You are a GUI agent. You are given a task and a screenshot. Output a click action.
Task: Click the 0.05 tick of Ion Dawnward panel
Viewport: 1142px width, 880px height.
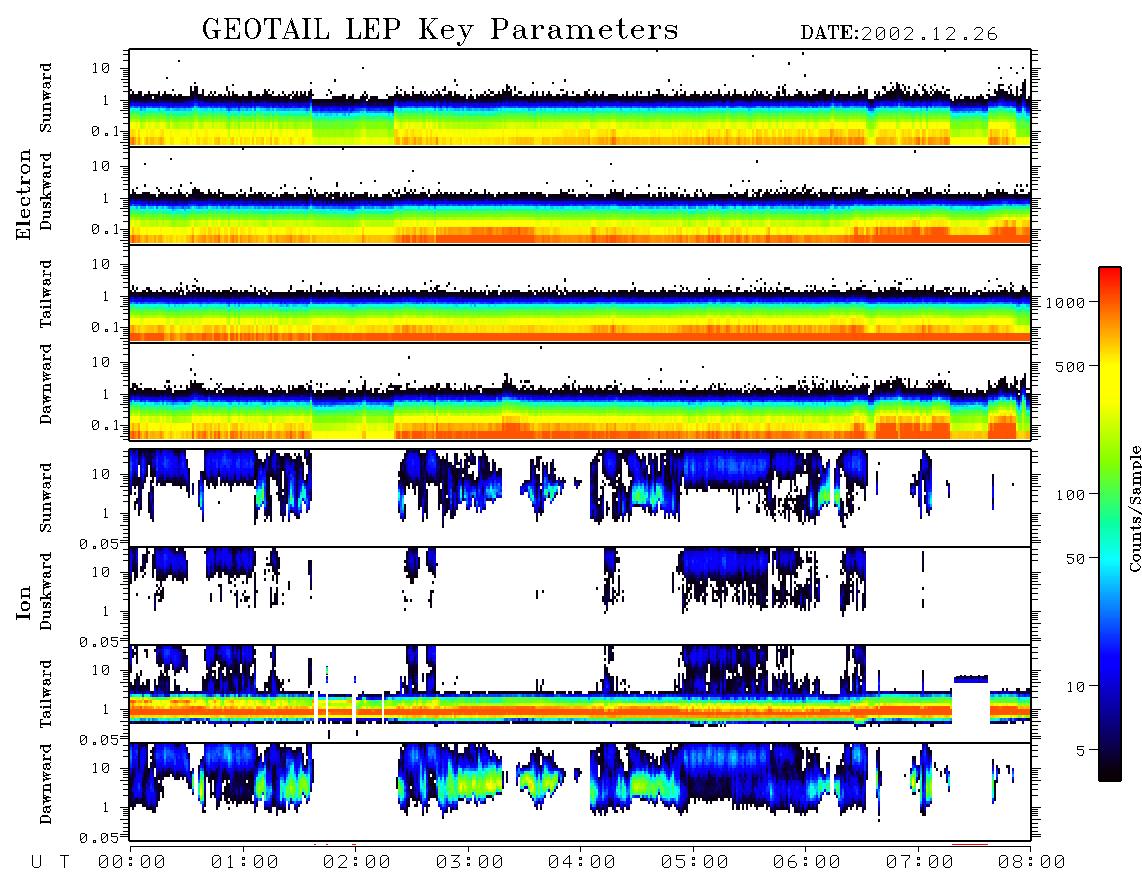[98, 838]
